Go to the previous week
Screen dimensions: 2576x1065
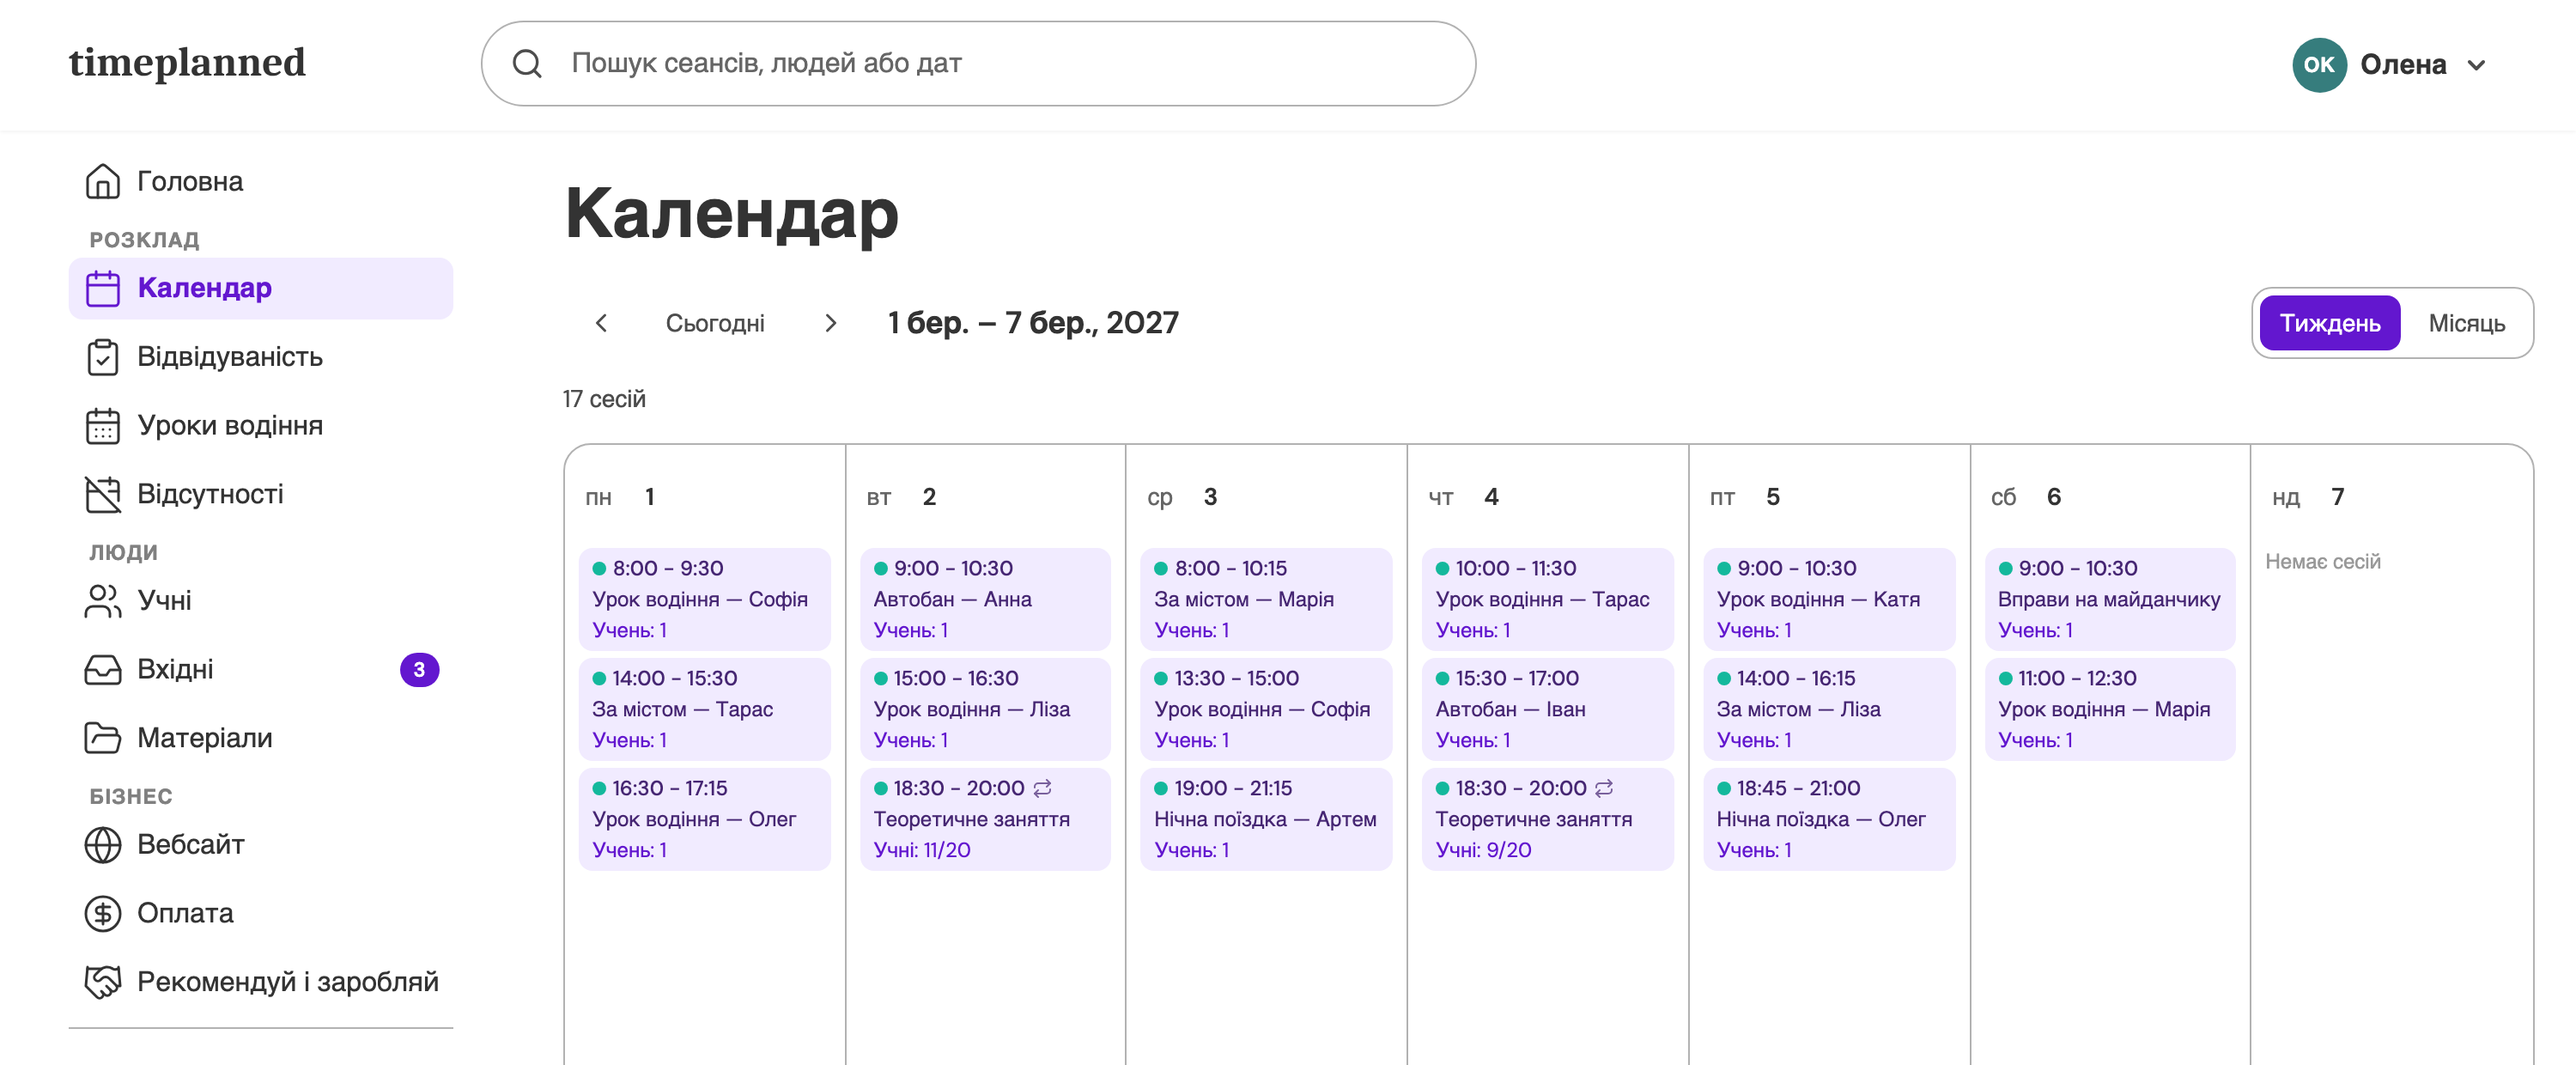(601, 323)
